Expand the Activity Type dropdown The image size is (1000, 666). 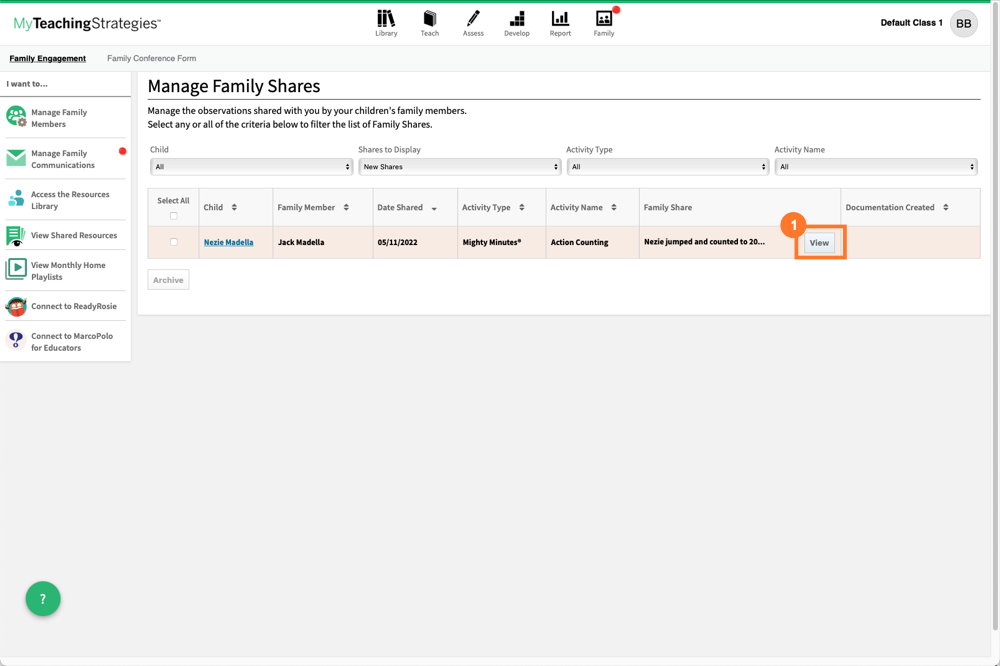pyautogui.click(x=665, y=166)
